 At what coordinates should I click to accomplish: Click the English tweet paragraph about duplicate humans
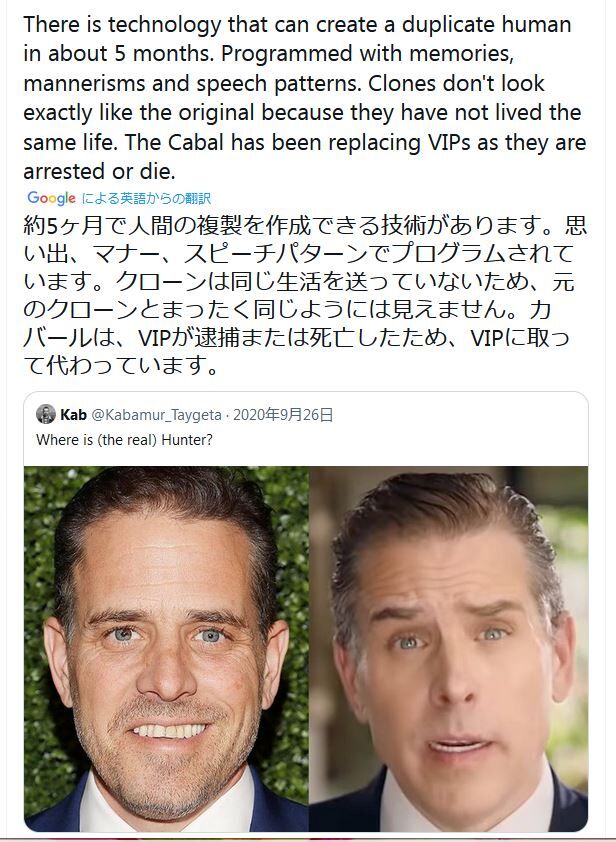[x=305, y=98]
